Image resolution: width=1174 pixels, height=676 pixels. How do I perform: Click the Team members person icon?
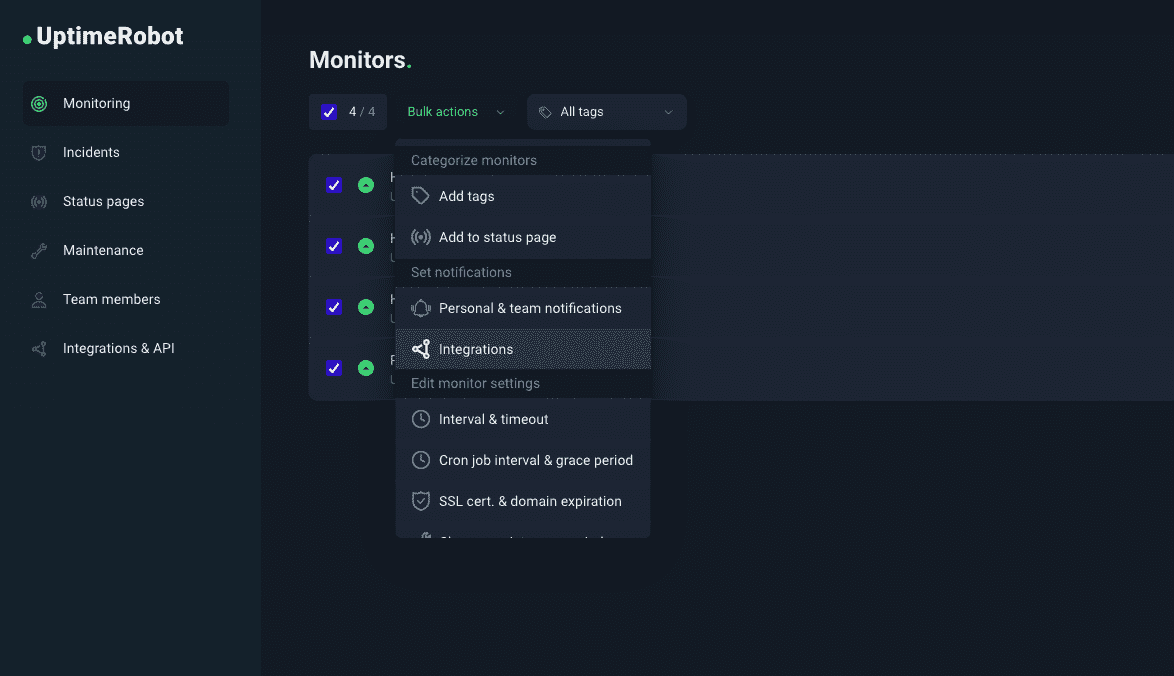point(38,299)
